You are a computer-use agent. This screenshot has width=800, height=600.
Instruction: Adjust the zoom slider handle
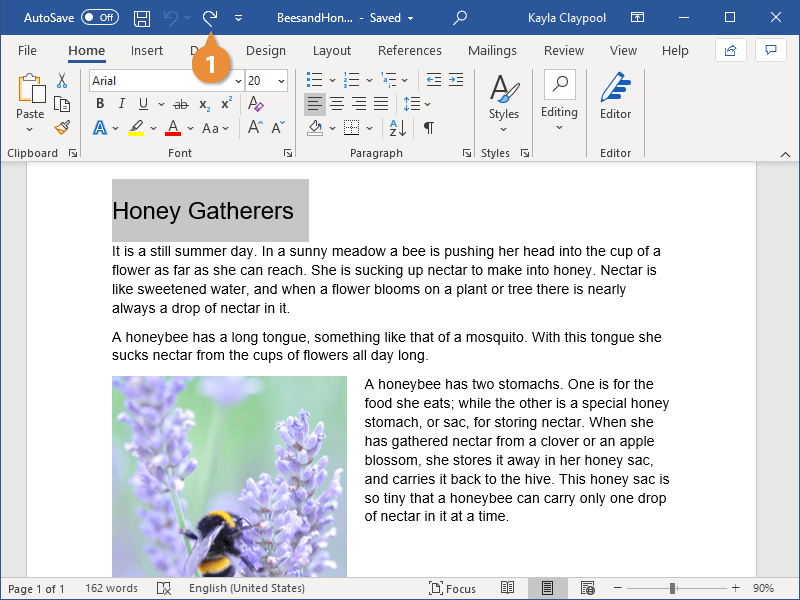click(x=673, y=589)
